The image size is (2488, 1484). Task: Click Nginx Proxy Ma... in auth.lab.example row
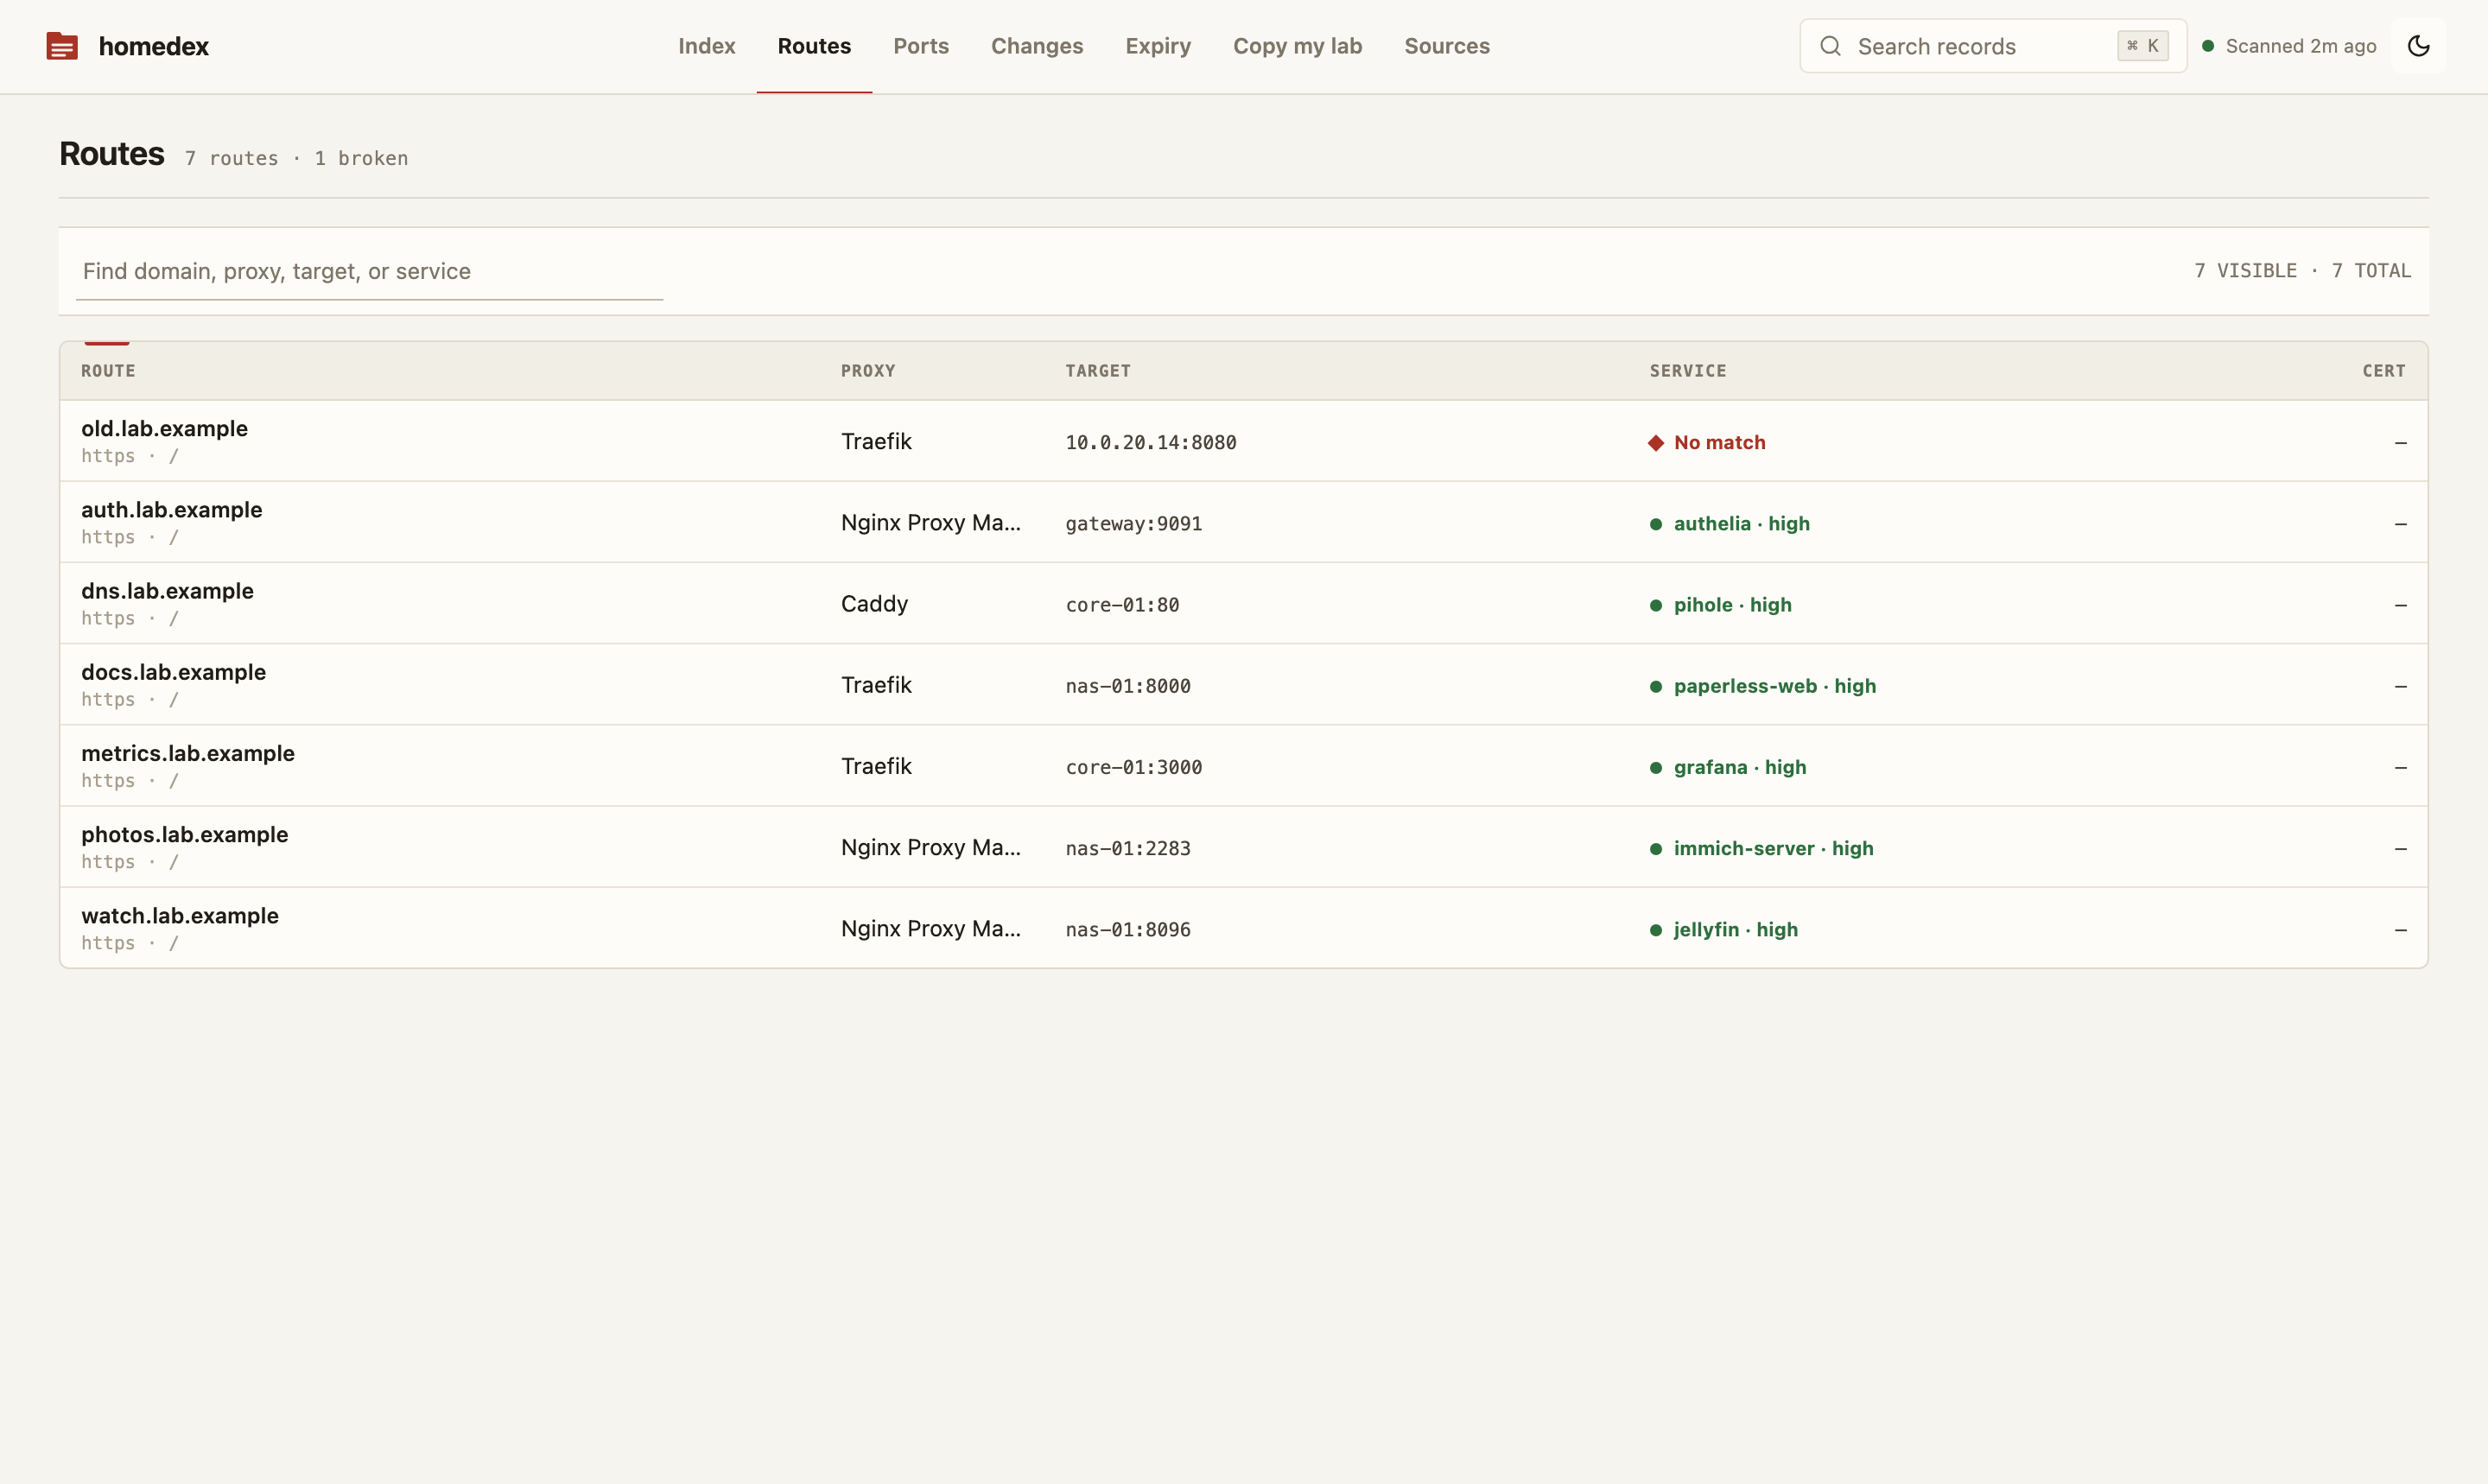click(930, 523)
